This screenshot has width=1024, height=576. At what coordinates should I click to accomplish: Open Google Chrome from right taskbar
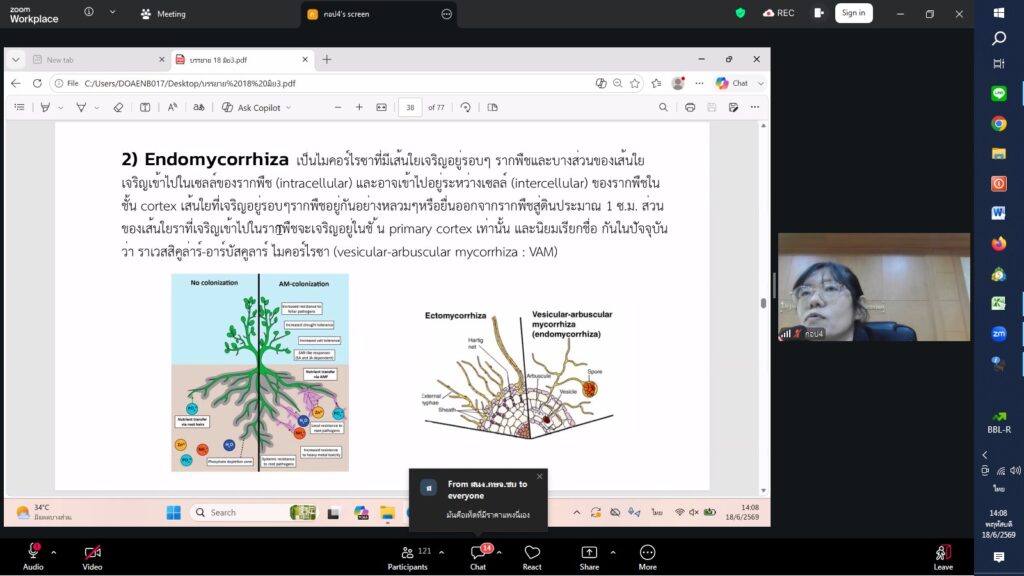tap(999, 123)
